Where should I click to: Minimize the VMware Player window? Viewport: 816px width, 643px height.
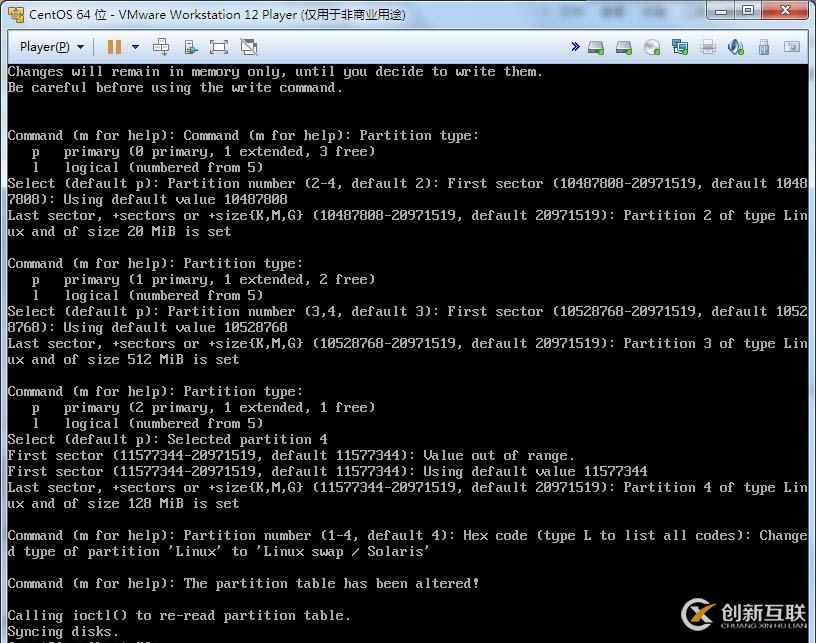click(x=721, y=11)
